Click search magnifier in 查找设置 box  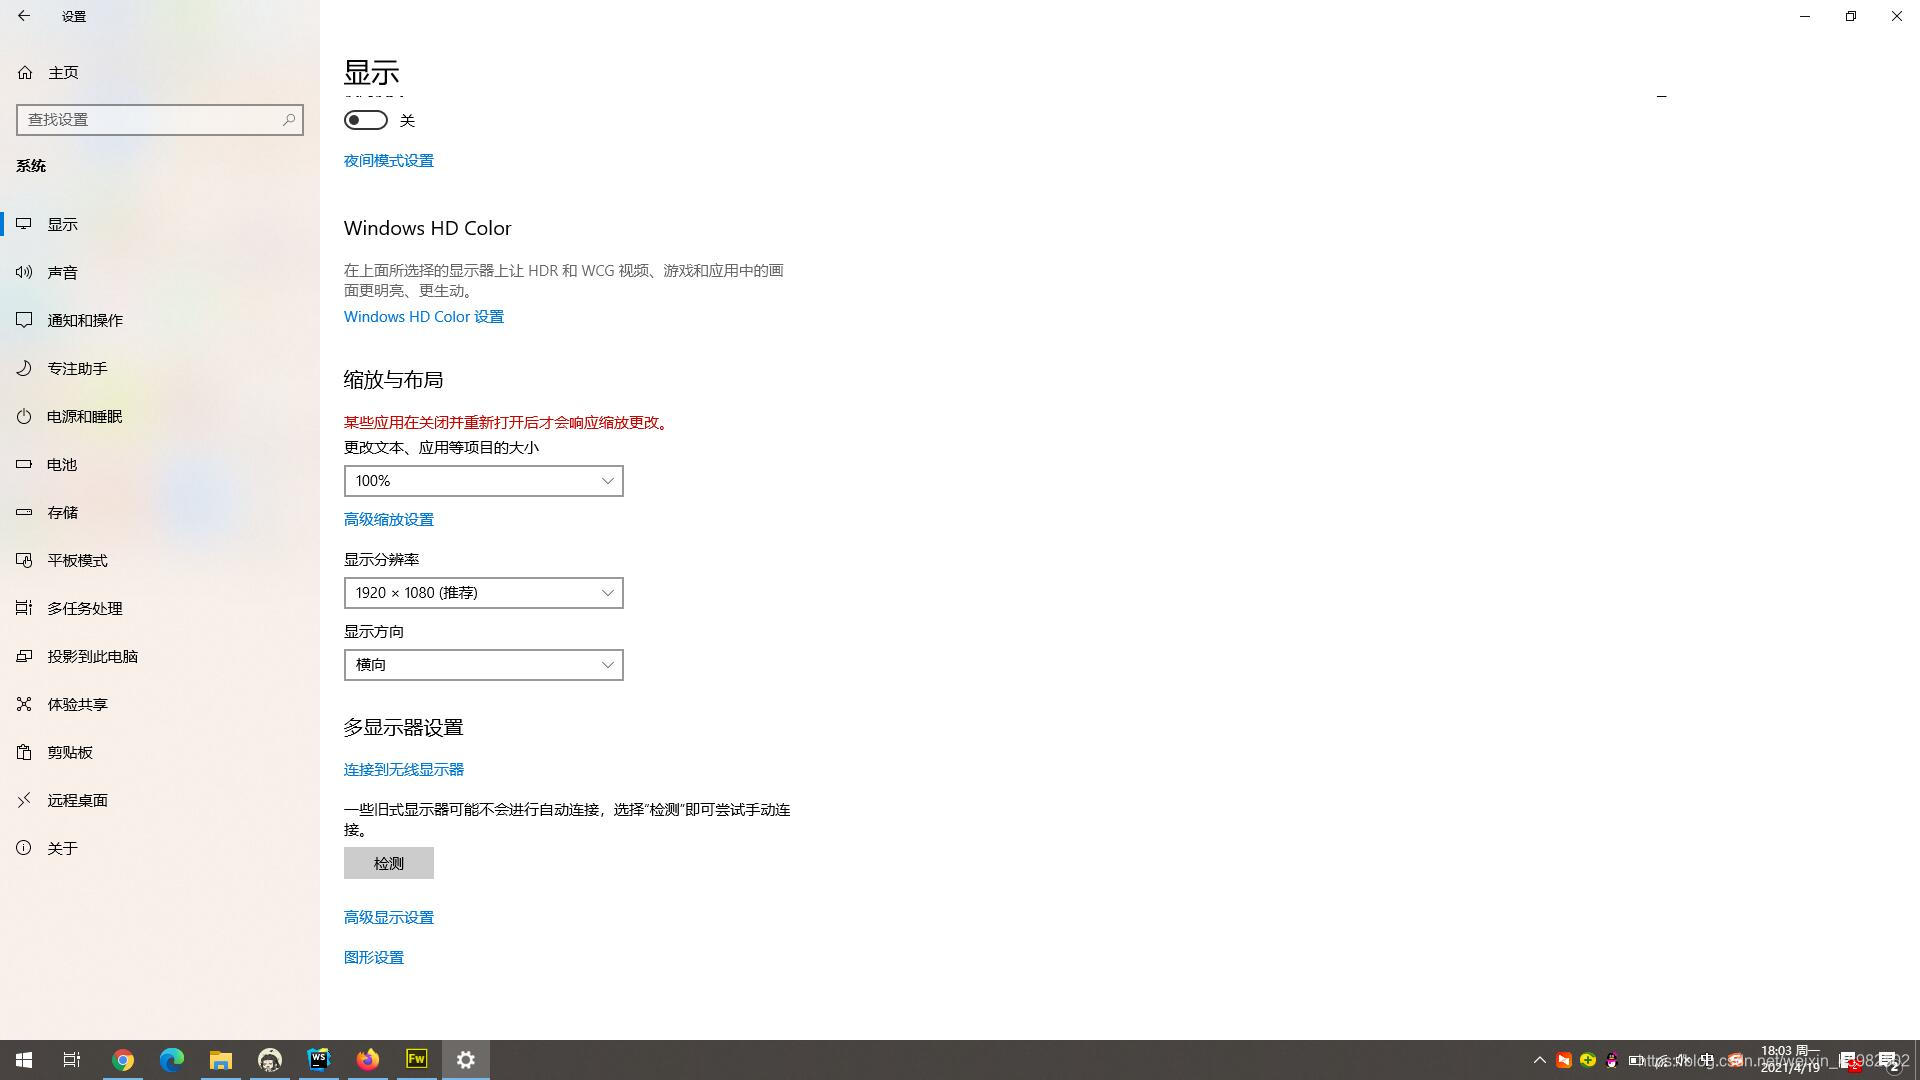click(x=289, y=119)
